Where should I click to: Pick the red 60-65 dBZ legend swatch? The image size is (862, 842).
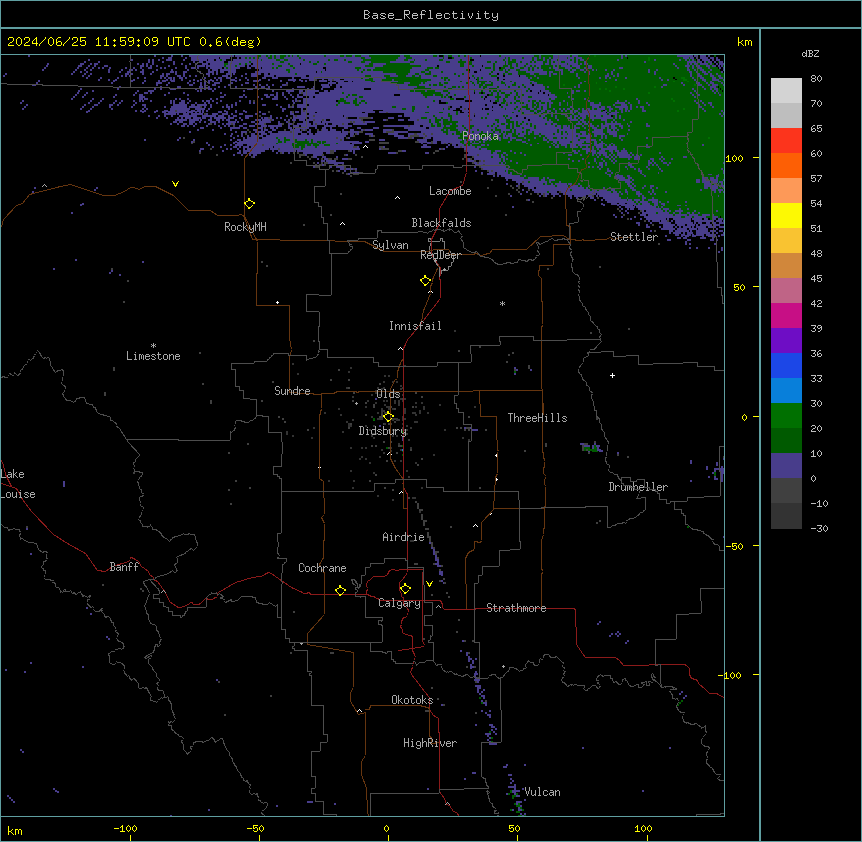tap(786, 141)
